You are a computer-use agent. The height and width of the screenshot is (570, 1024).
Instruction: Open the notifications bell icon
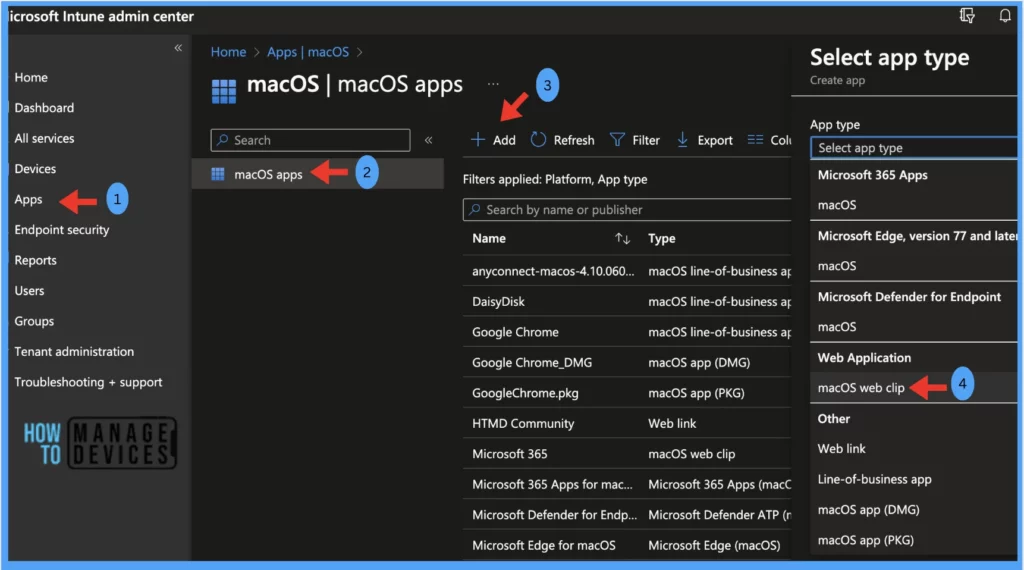1004,16
